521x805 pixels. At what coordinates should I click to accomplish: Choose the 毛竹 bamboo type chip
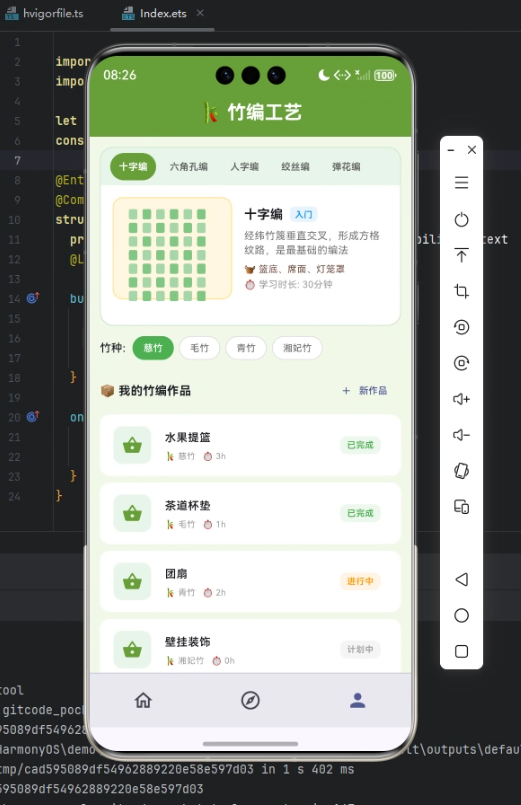(199, 348)
